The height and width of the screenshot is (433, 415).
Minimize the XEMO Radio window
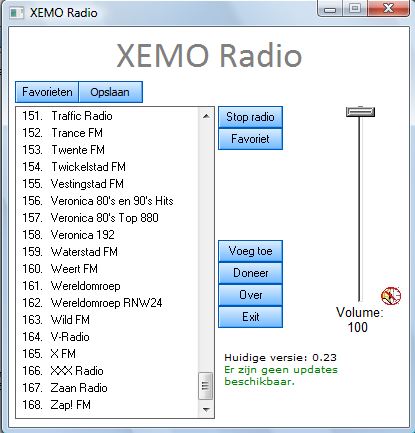330,9
